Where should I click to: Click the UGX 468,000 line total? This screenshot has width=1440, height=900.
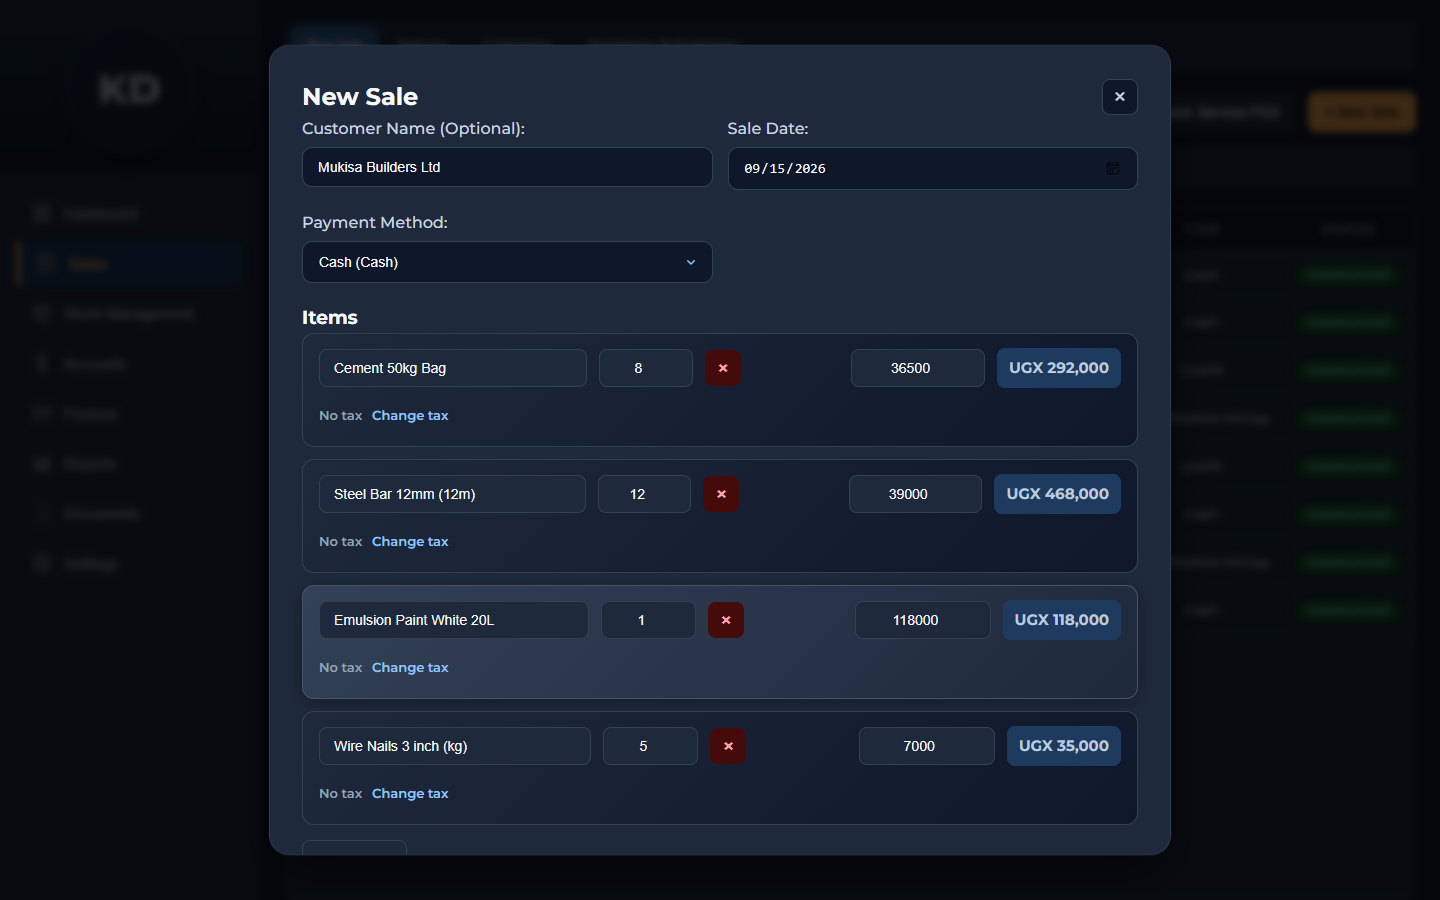(x=1057, y=494)
